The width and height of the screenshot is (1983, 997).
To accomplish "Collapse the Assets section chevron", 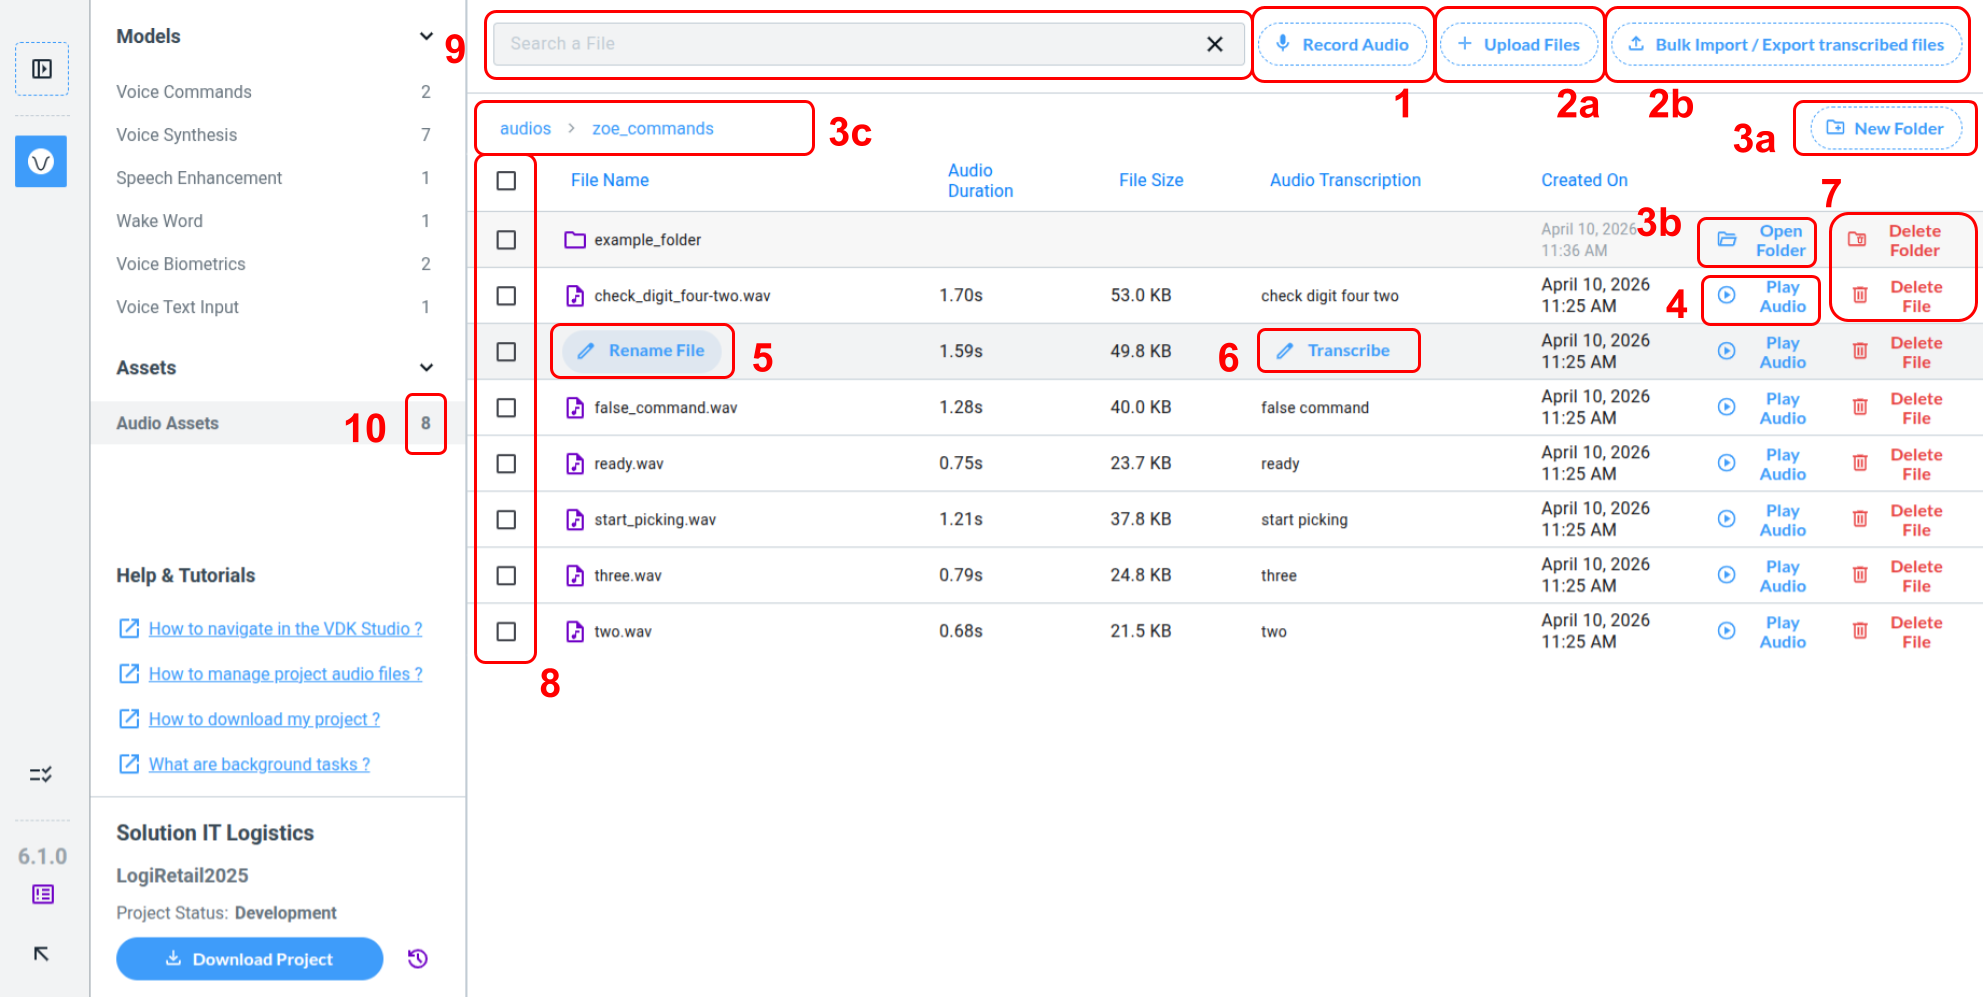I will (x=426, y=367).
